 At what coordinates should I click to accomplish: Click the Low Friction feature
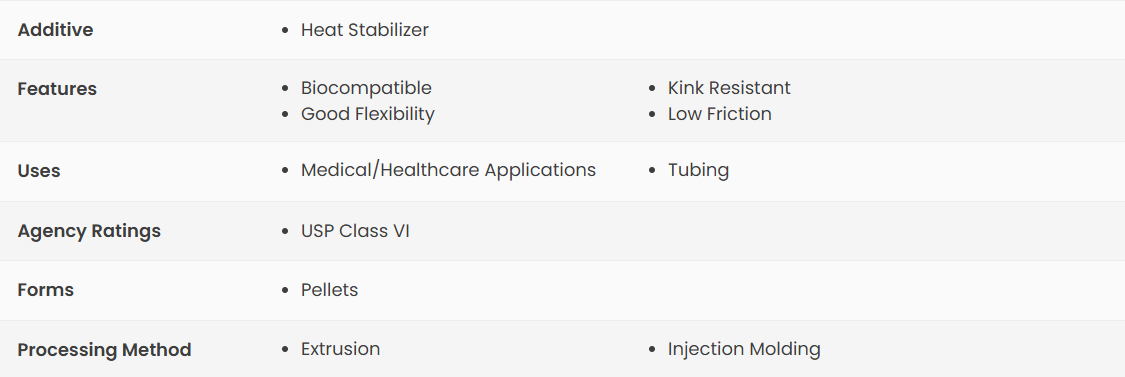pyautogui.click(x=720, y=114)
